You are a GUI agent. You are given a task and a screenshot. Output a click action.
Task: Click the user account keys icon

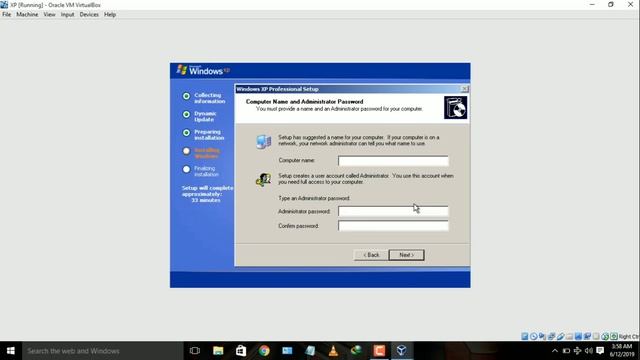(263, 179)
